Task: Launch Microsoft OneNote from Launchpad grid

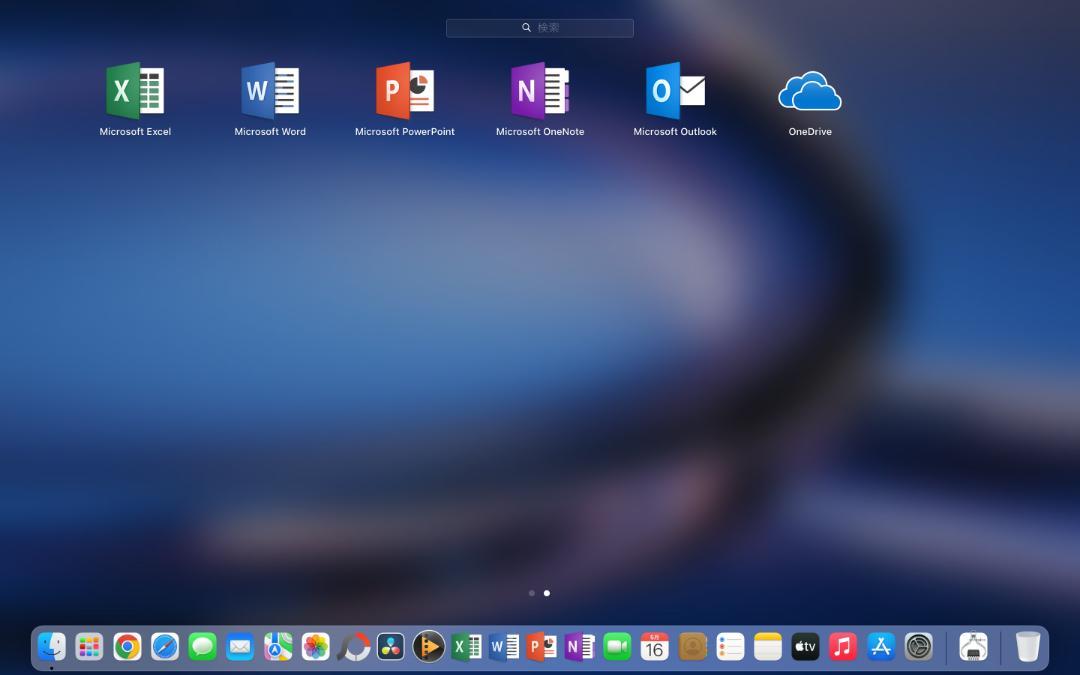Action: point(540,90)
